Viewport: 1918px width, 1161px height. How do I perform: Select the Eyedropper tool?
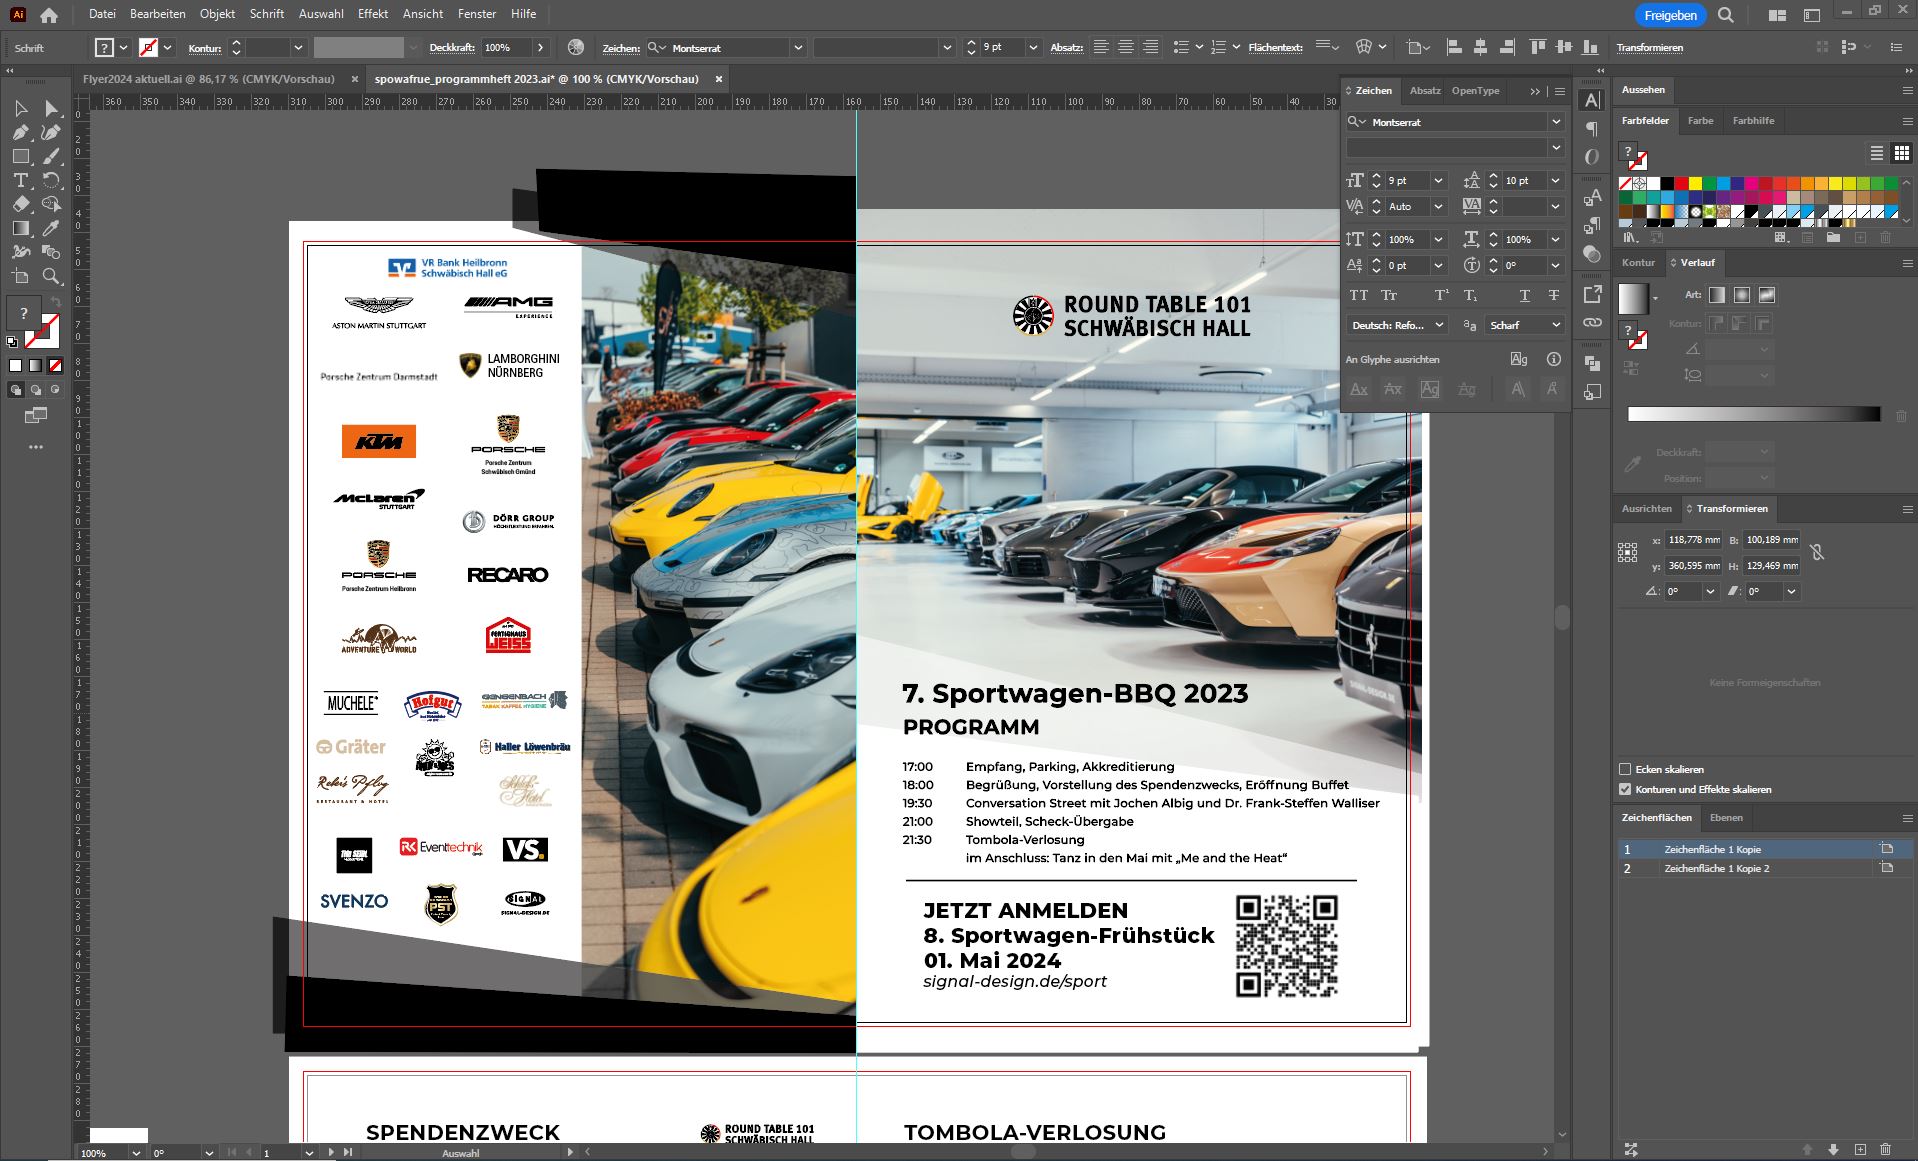51,228
